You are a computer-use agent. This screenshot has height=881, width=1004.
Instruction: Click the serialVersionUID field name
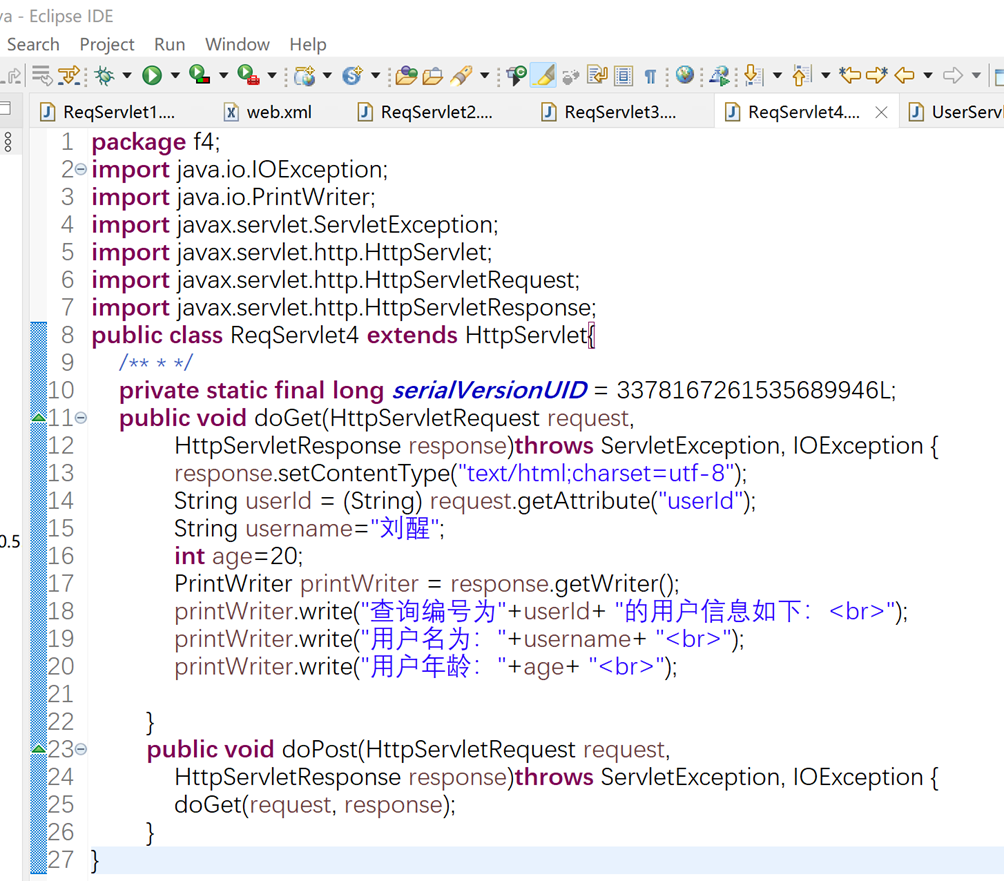pos(490,390)
